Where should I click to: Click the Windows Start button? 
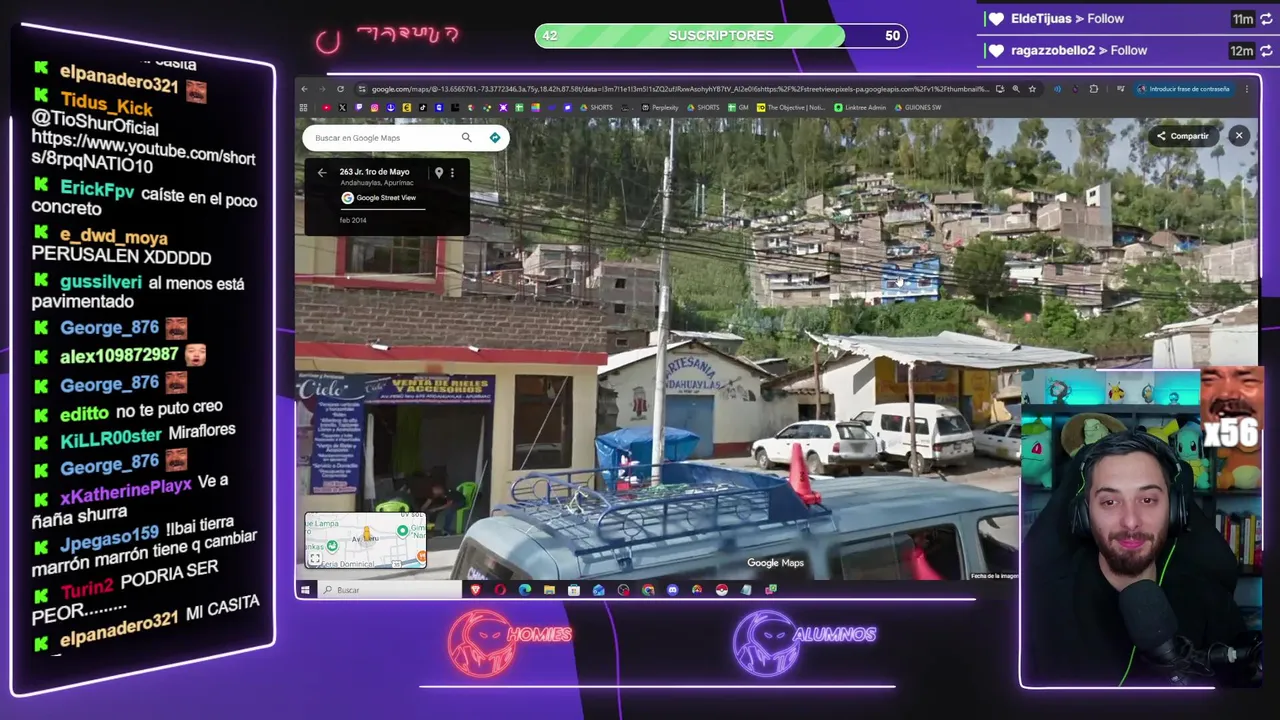(305, 590)
